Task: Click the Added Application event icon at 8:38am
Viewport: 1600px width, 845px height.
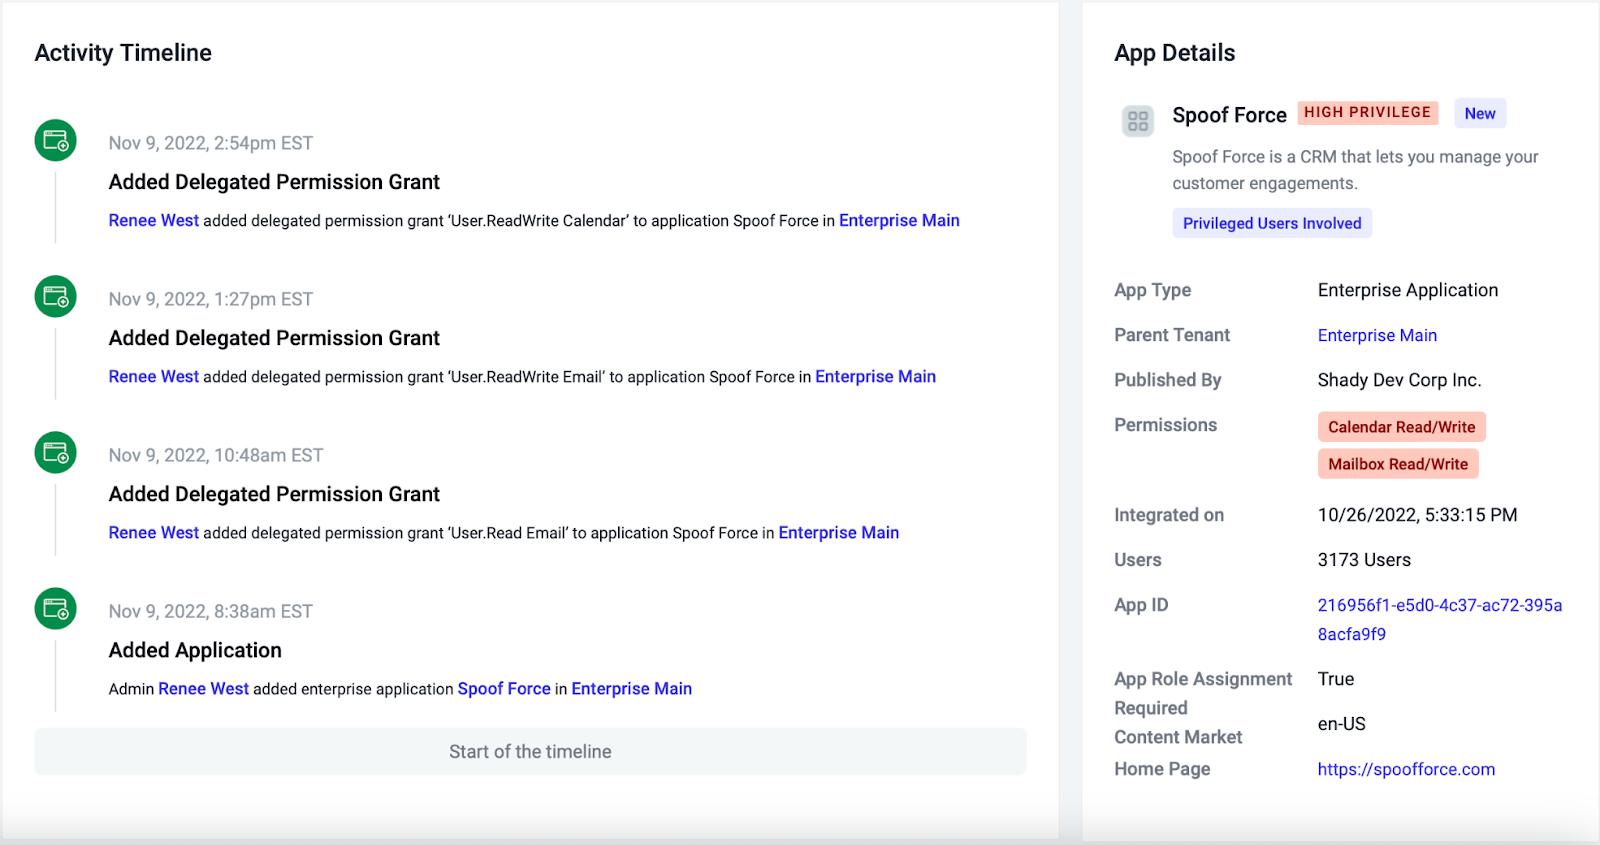Action: pos(56,608)
